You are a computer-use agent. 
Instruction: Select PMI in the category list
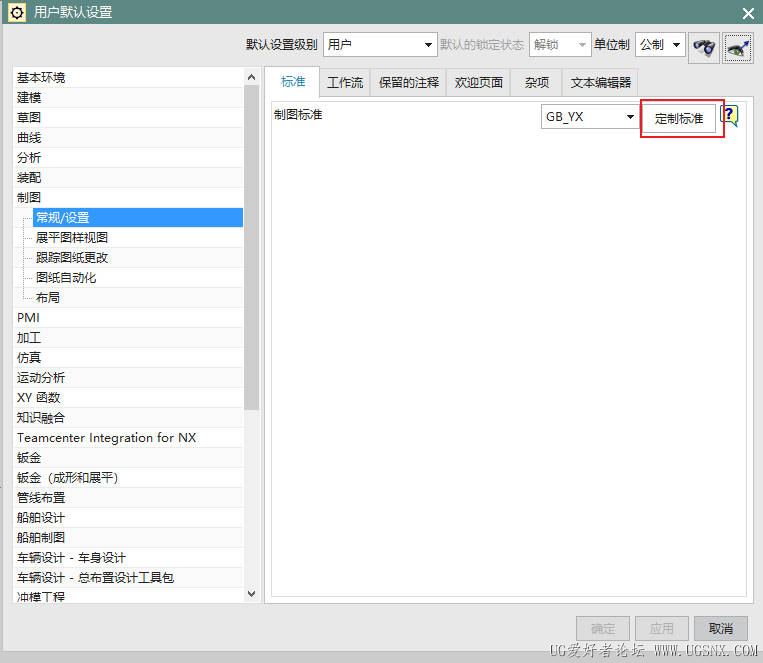pos(128,317)
